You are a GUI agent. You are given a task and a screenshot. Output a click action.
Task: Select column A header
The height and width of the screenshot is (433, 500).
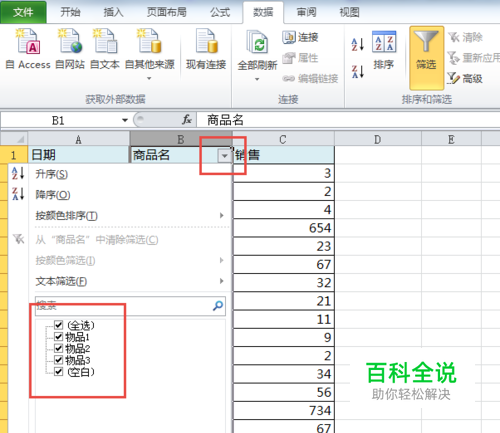78,139
